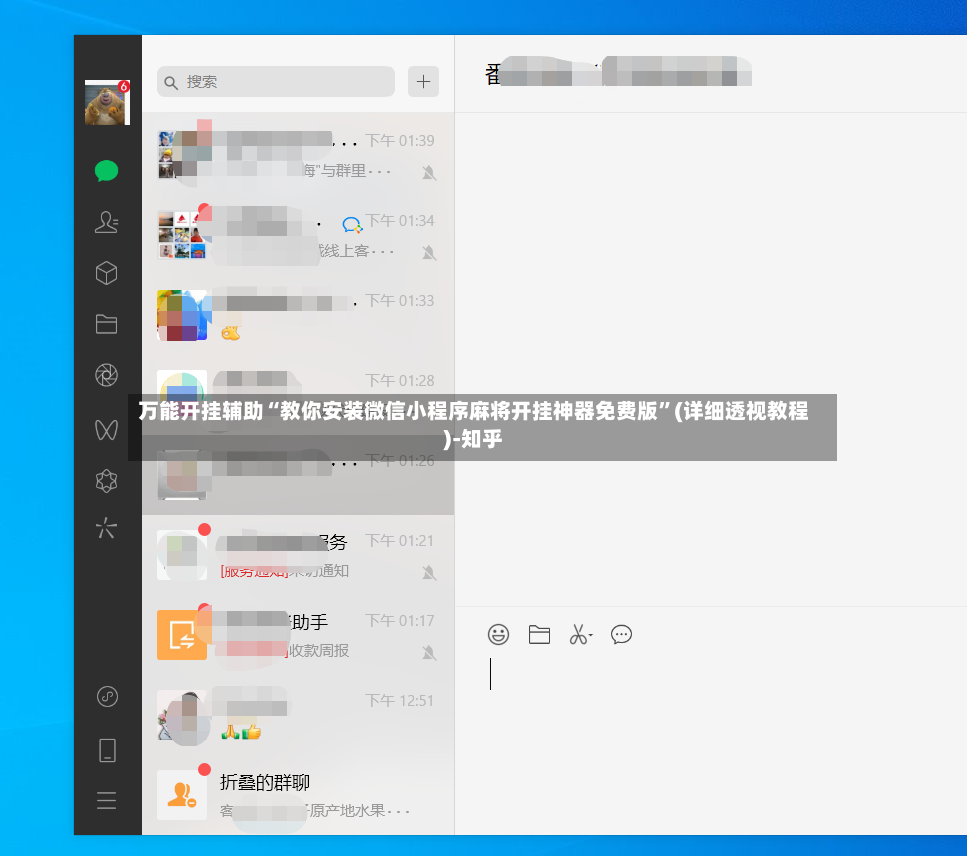
Task: Open the service notification chat at 下午 01:21
Action: point(298,555)
